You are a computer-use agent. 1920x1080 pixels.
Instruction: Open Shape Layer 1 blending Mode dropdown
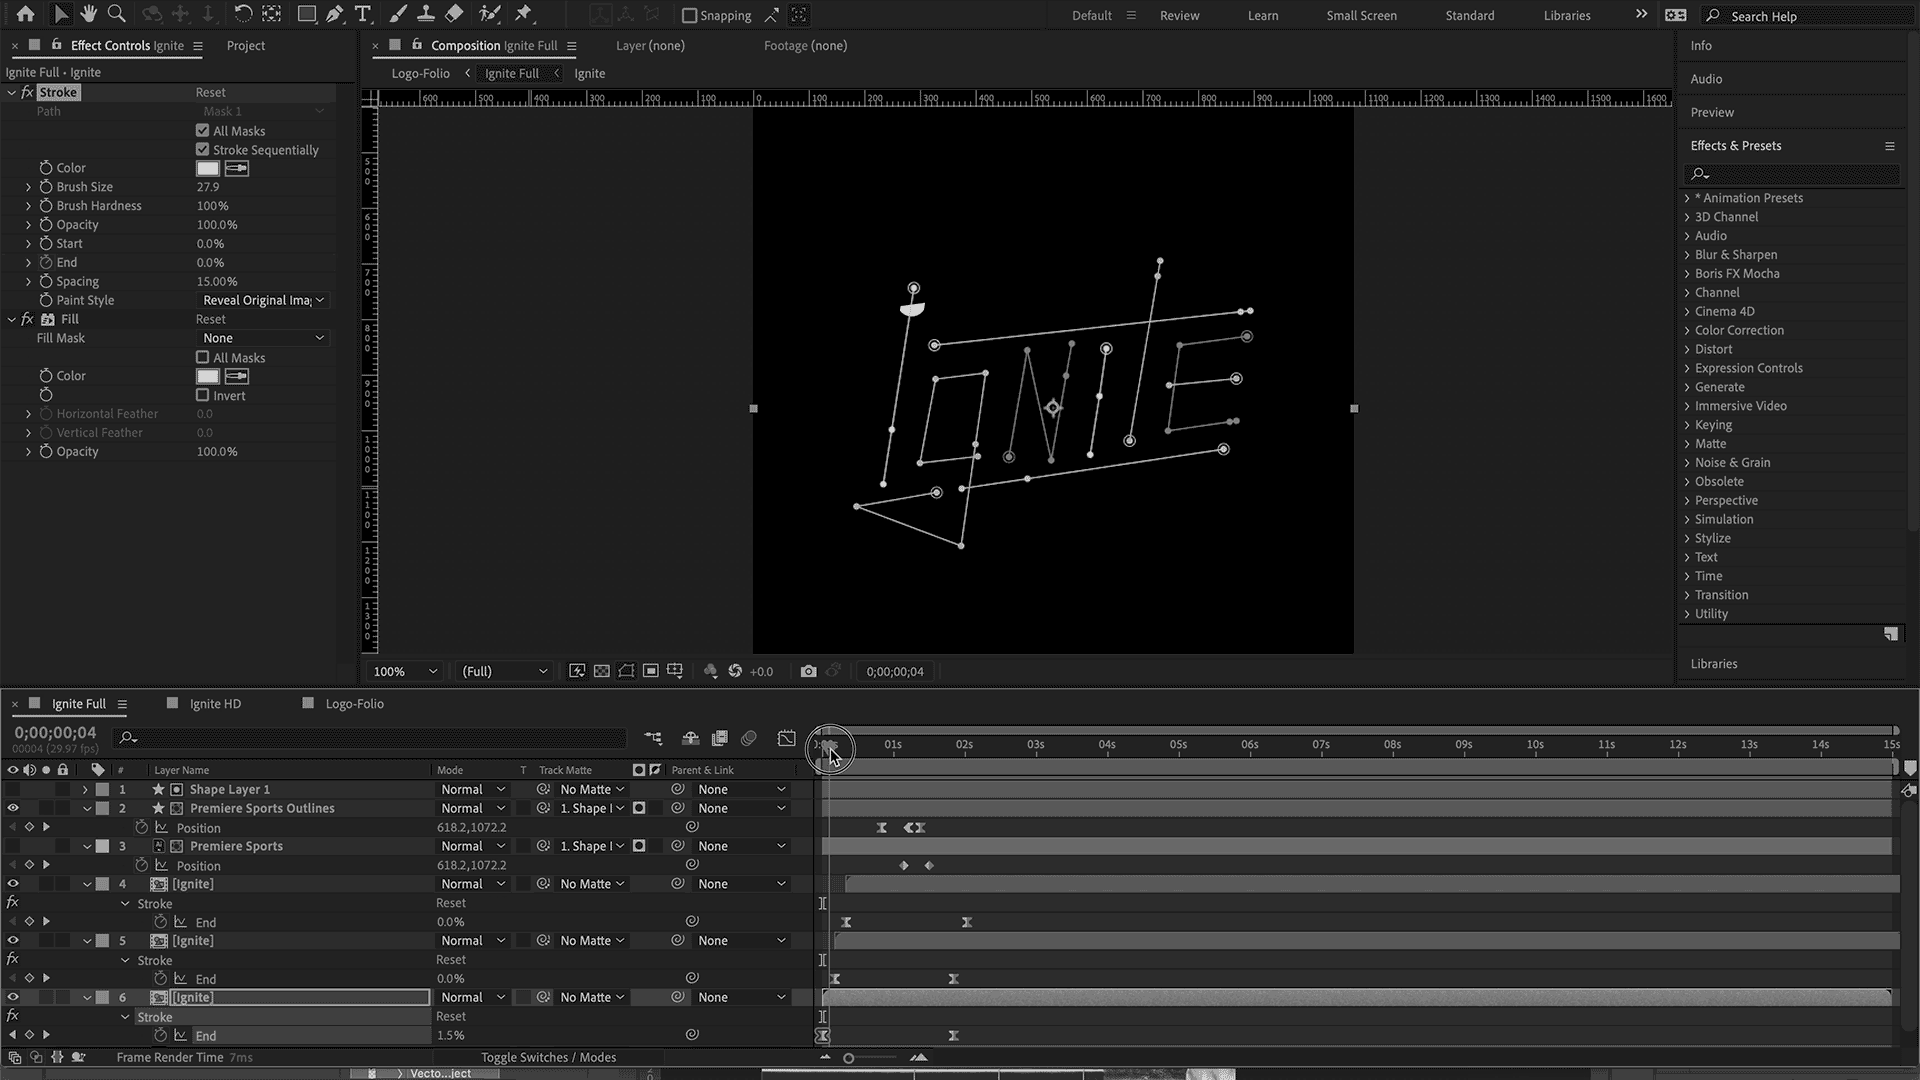coord(473,789)
